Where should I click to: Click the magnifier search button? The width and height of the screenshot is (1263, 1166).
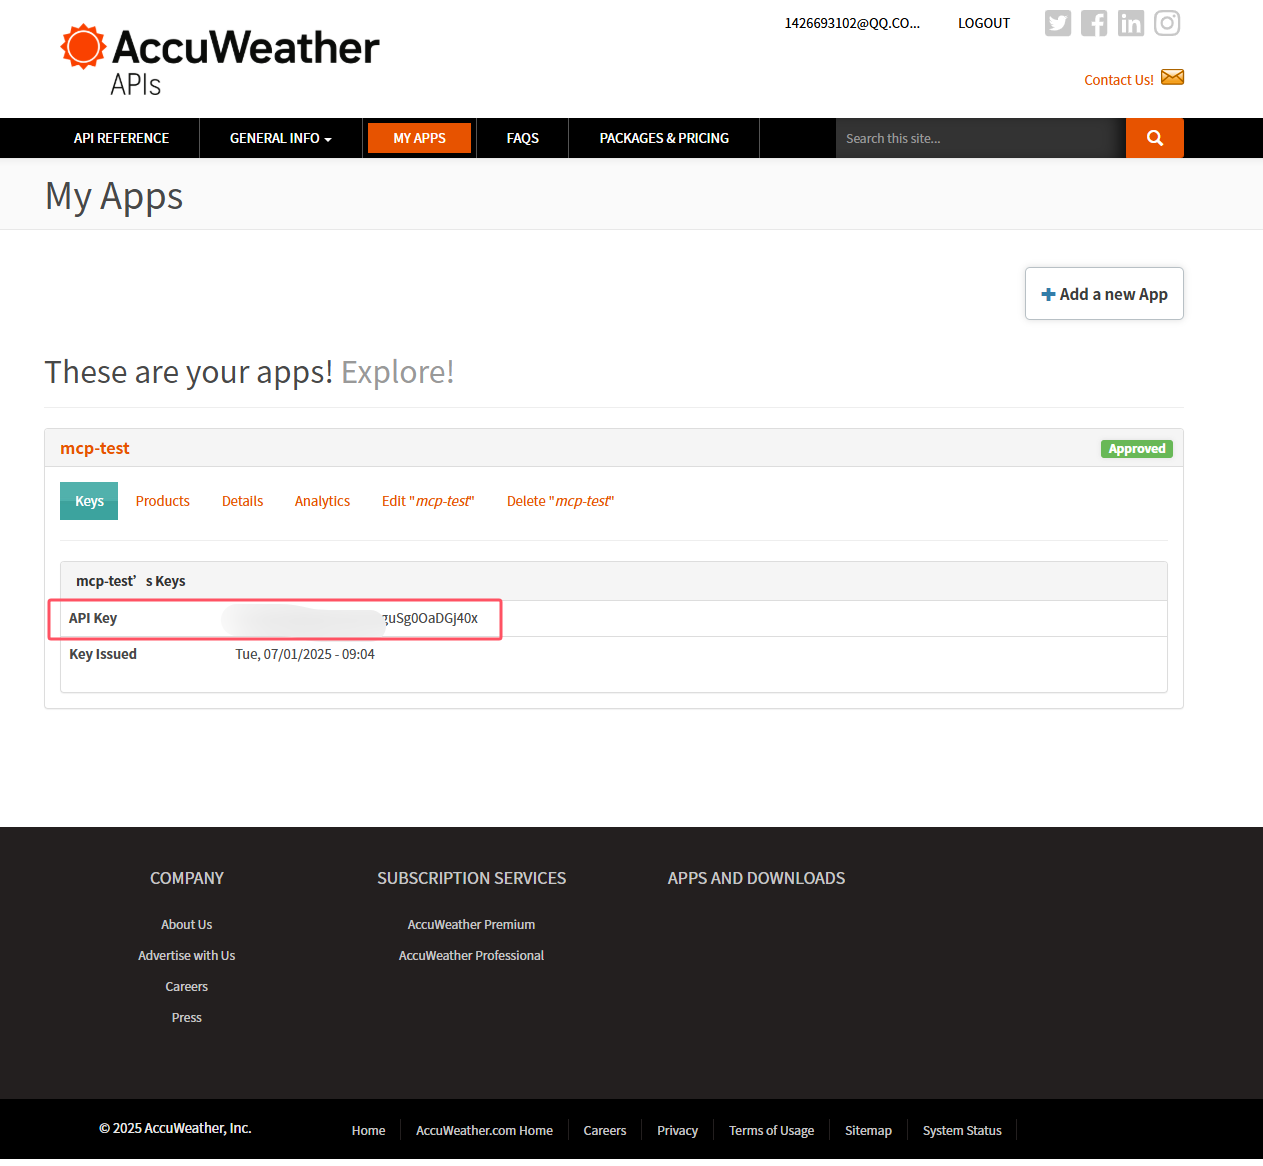[x=1155, y=138]
